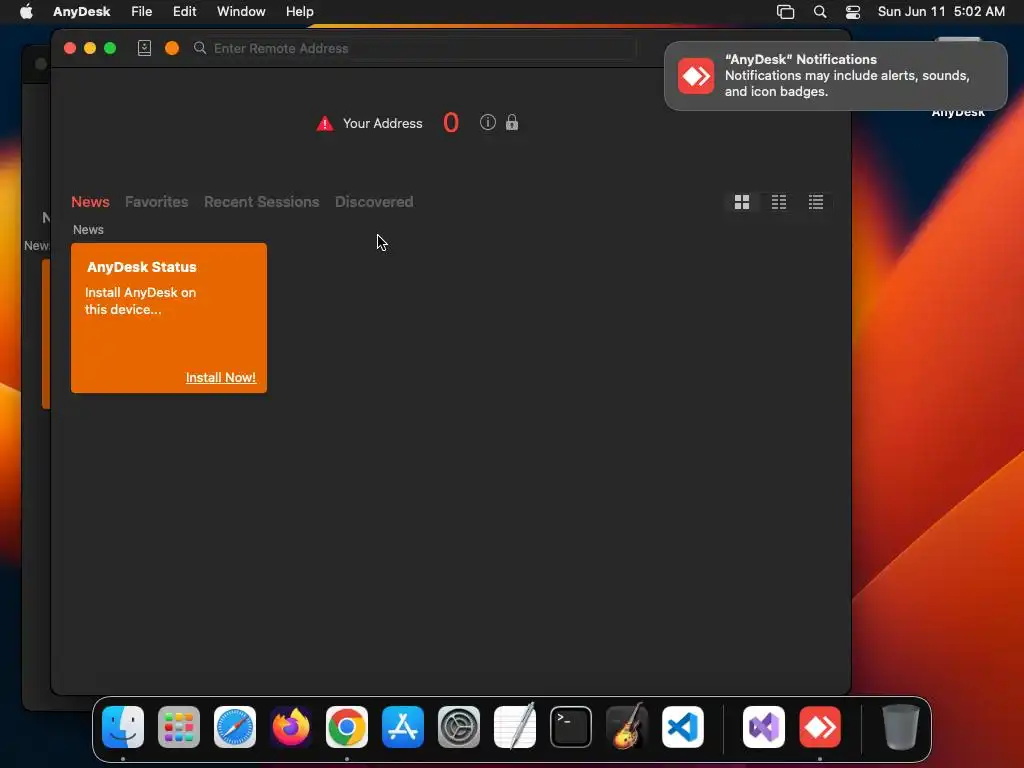This screenshot has height=768, width=1024.
Task: Click the red address number 0
Action: pyautogui.click(x=451, y=123)
